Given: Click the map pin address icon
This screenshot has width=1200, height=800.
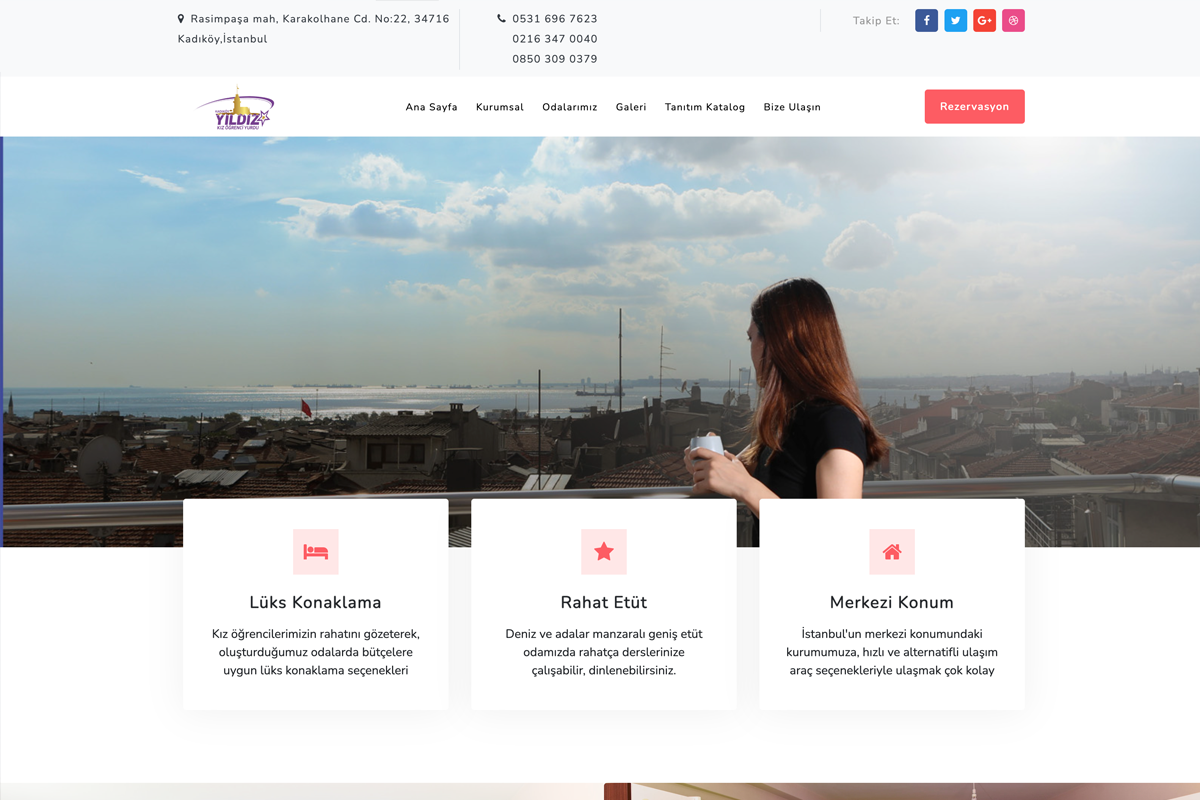Looking at the screenshot, I should click(181, 19).
